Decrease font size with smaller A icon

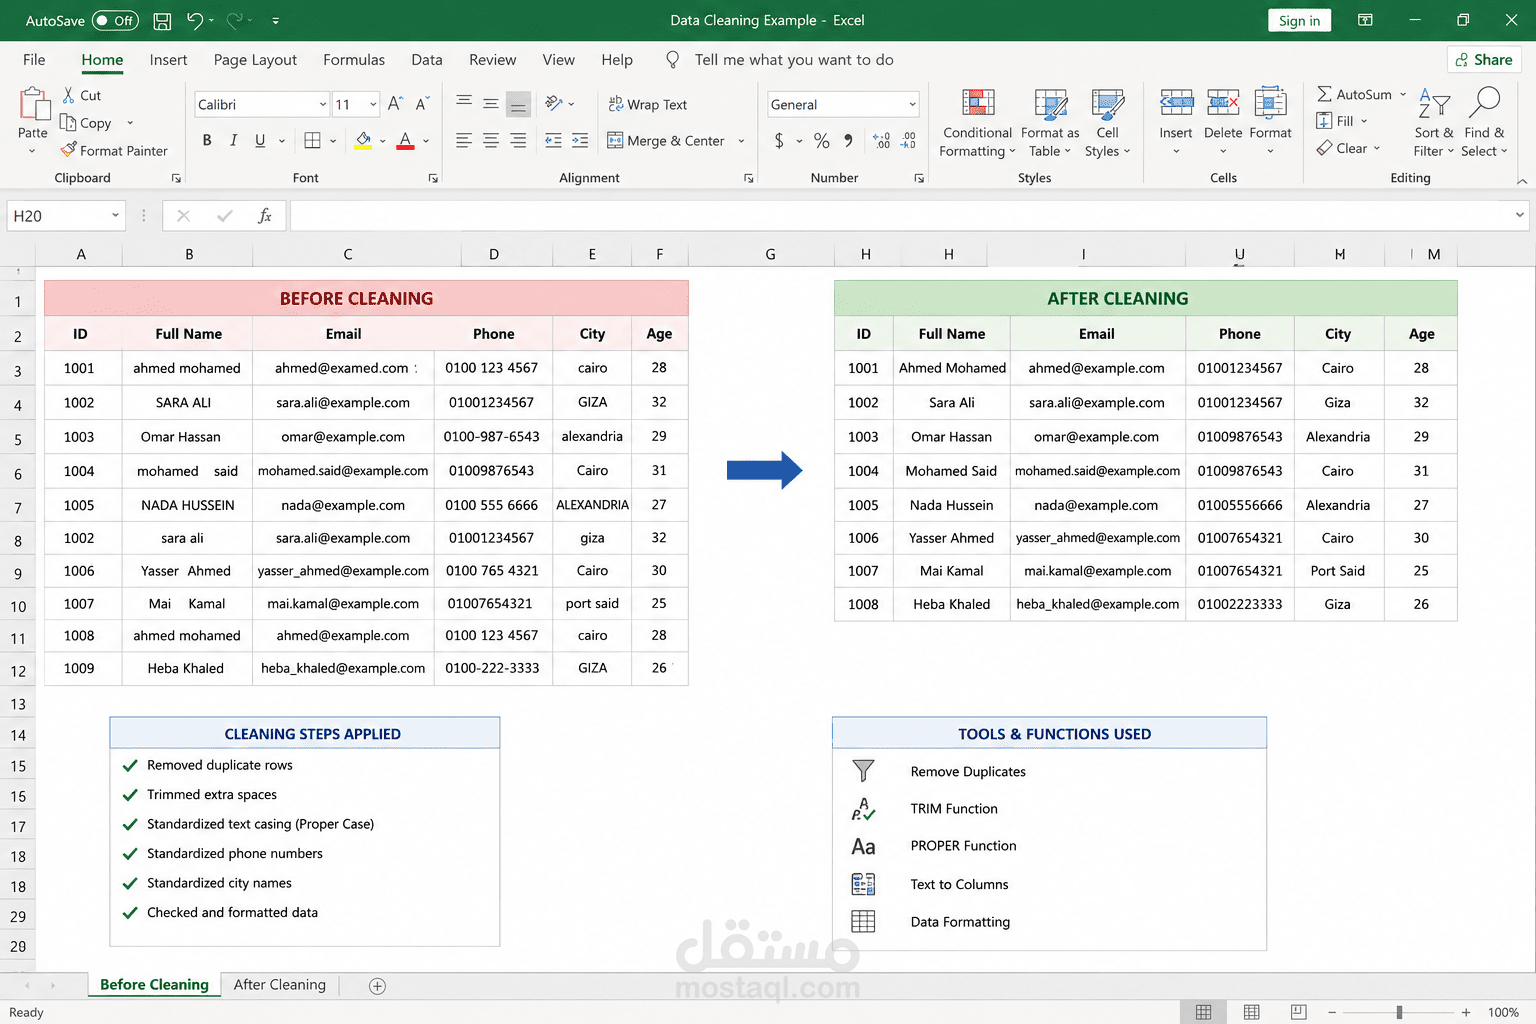(x=422, y=104)
